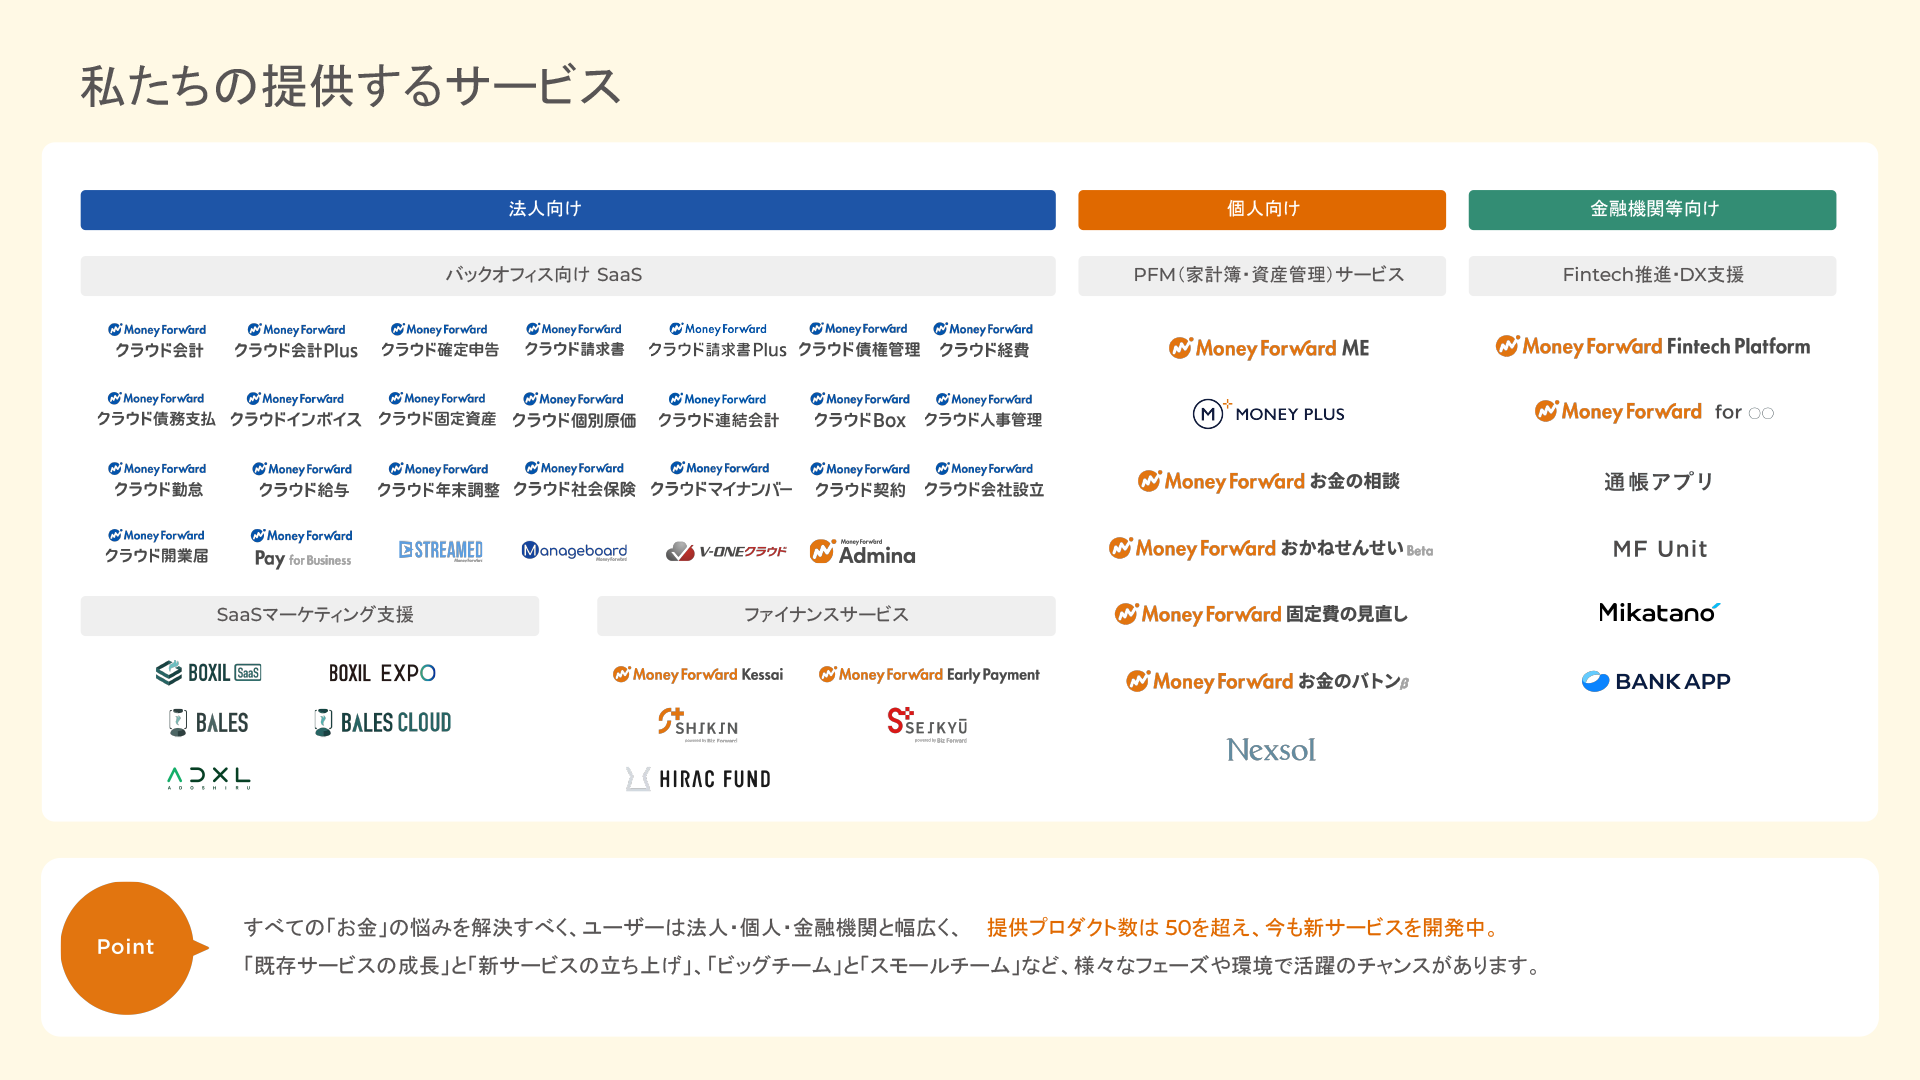
Task: Click the MONEY PLUS logo
Action: [x=1269, y=413]
